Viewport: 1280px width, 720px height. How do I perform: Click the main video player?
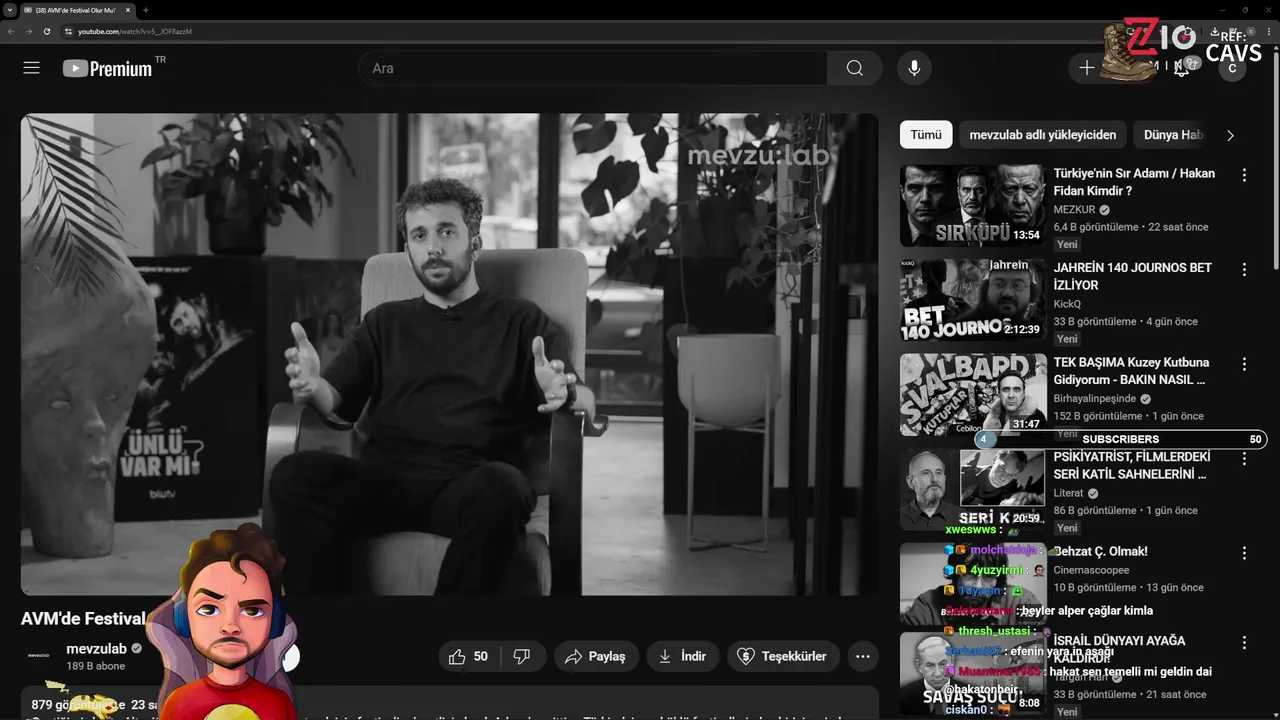tap(449, 354)
